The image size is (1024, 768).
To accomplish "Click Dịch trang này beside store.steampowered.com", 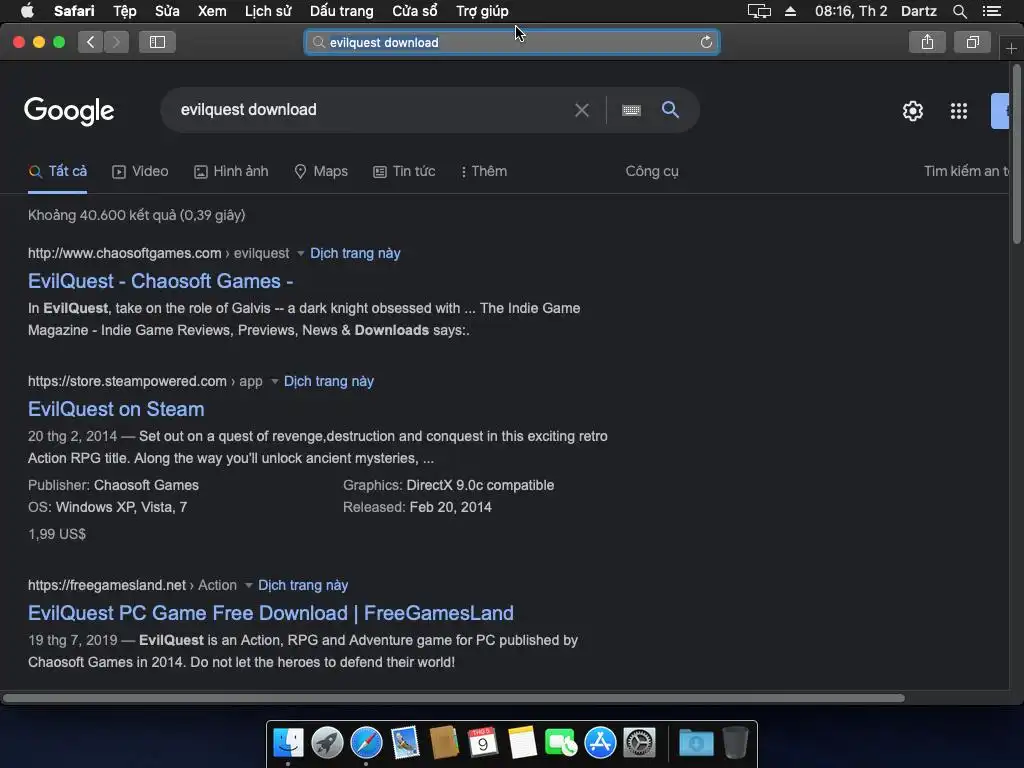I will pos(328,381).
